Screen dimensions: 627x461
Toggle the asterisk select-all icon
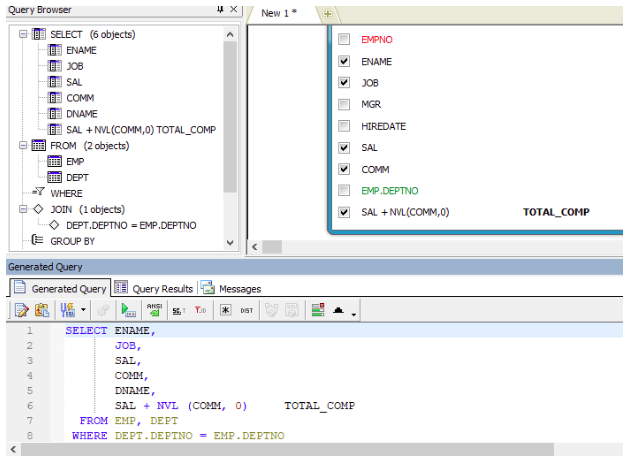coord(226,310)
